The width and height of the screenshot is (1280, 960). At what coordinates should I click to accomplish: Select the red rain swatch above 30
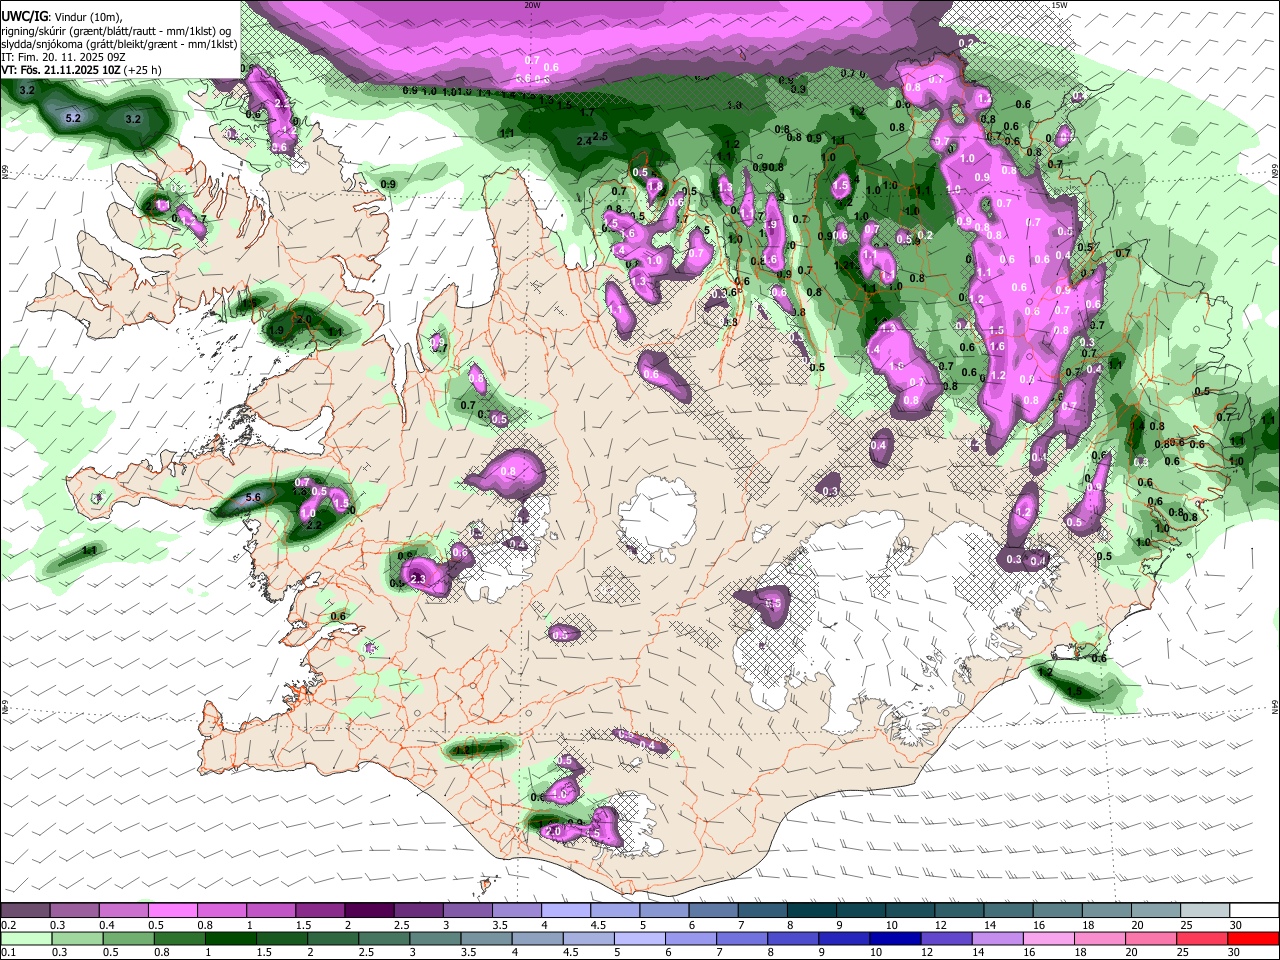coord(1251,938)
